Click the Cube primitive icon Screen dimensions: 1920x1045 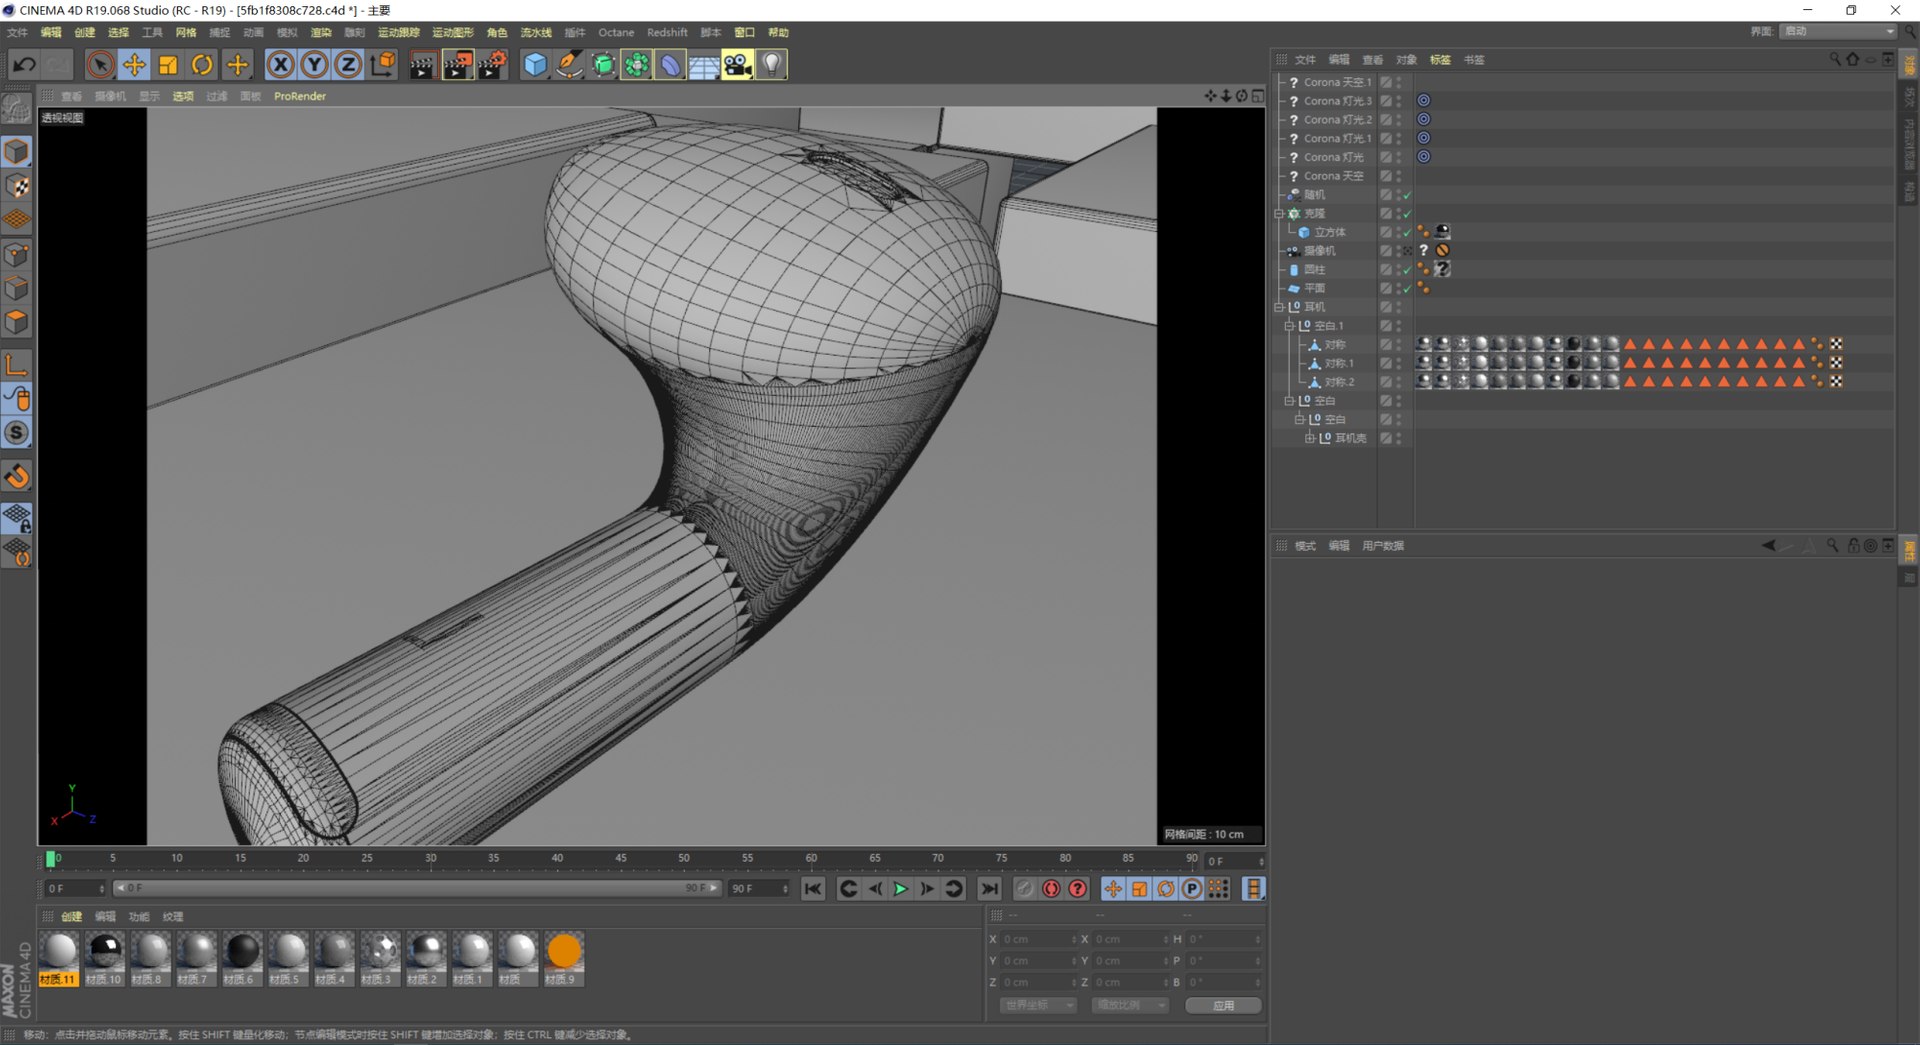(536, 65)
